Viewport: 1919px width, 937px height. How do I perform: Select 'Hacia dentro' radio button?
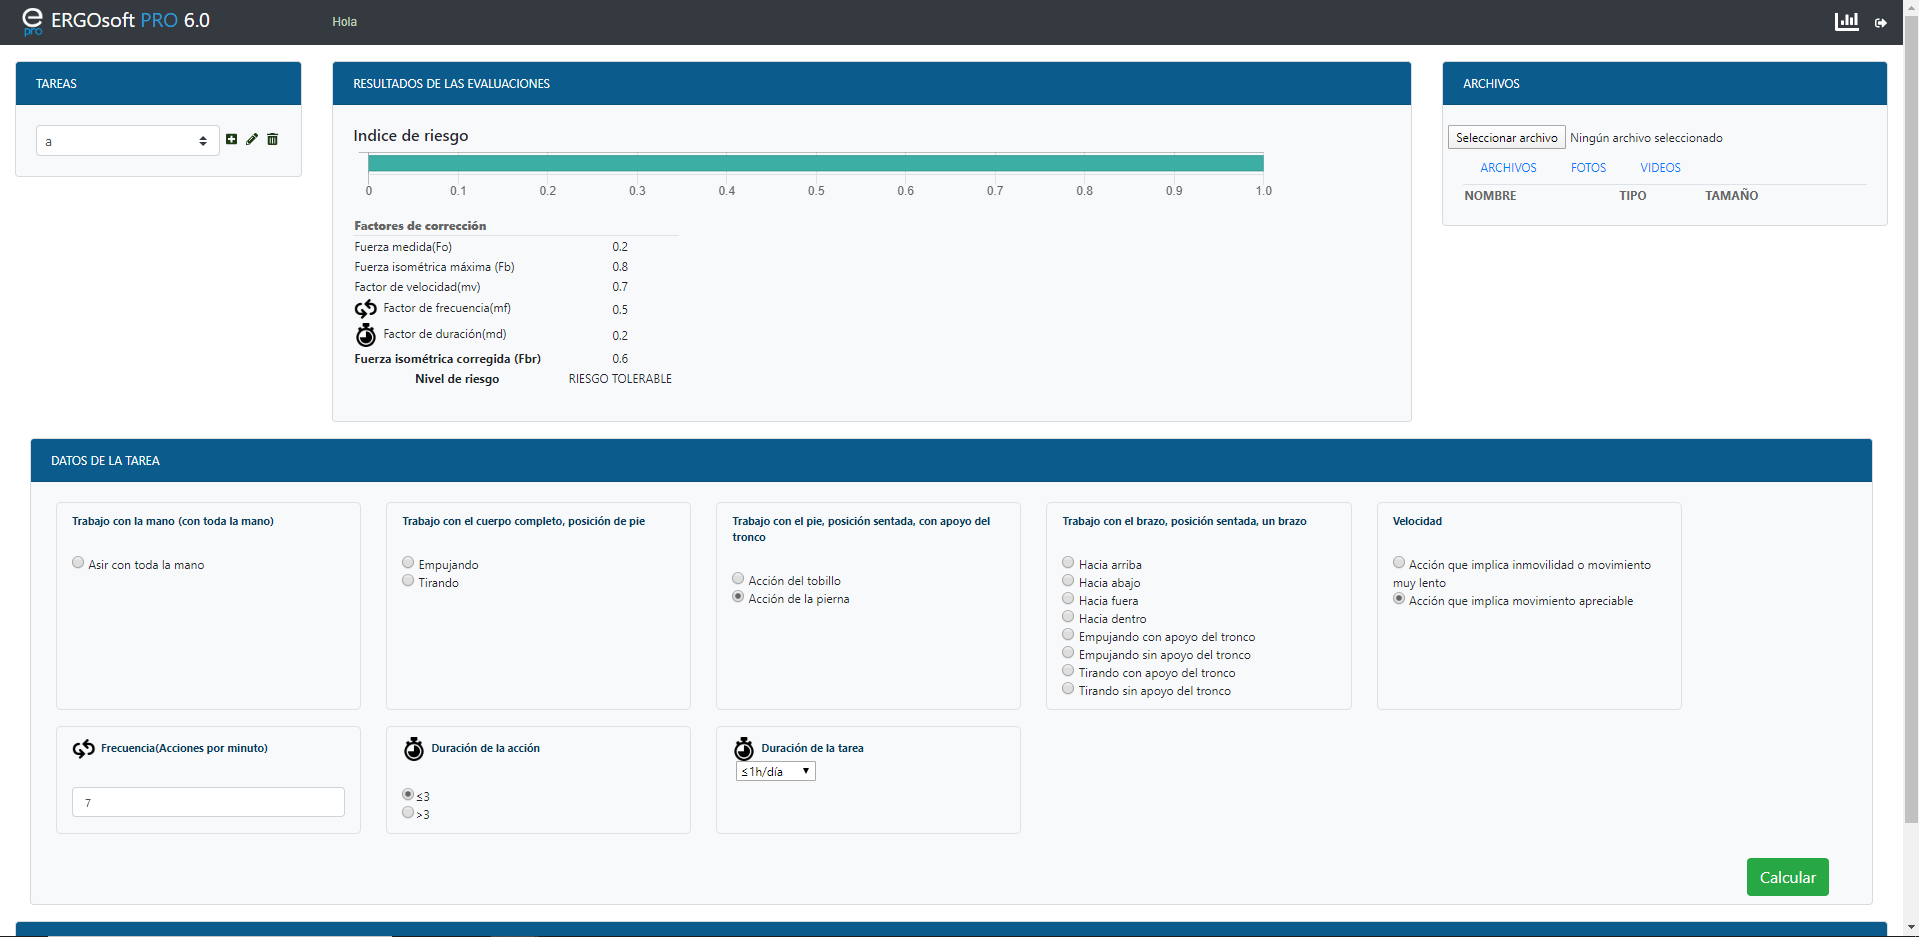click(x=1068, y=617)
